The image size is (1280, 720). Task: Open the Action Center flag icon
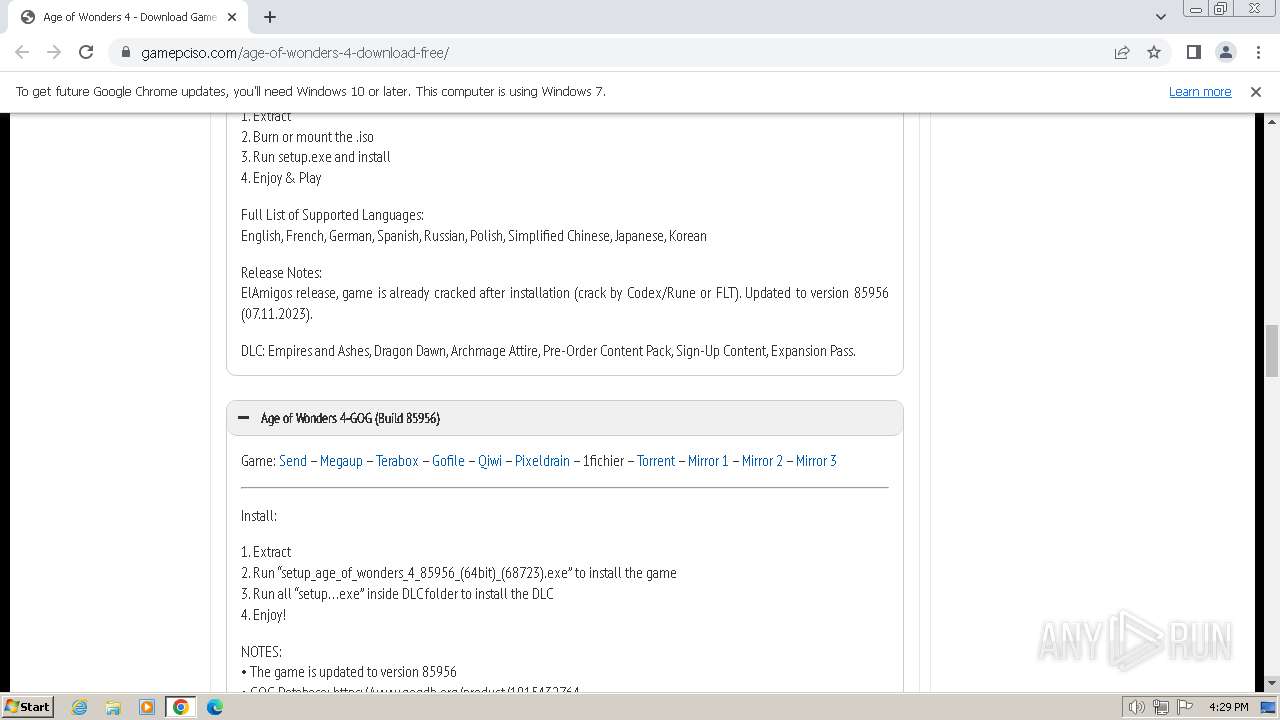tap(1185, 707)
